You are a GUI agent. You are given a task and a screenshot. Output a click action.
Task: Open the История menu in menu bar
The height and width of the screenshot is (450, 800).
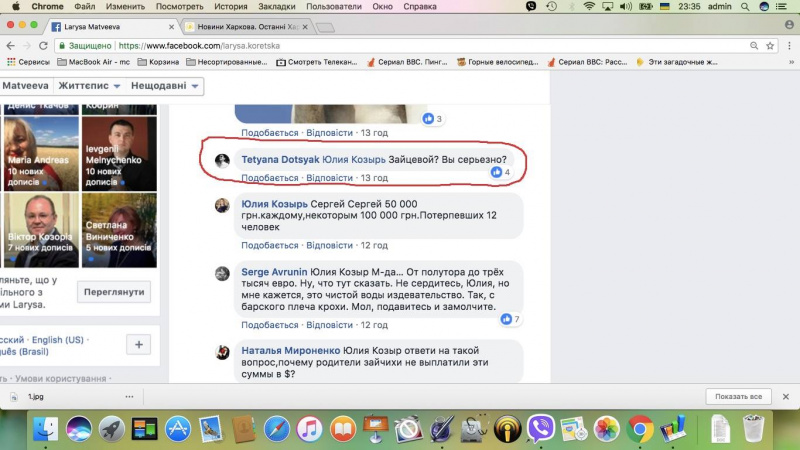[229, 6]
